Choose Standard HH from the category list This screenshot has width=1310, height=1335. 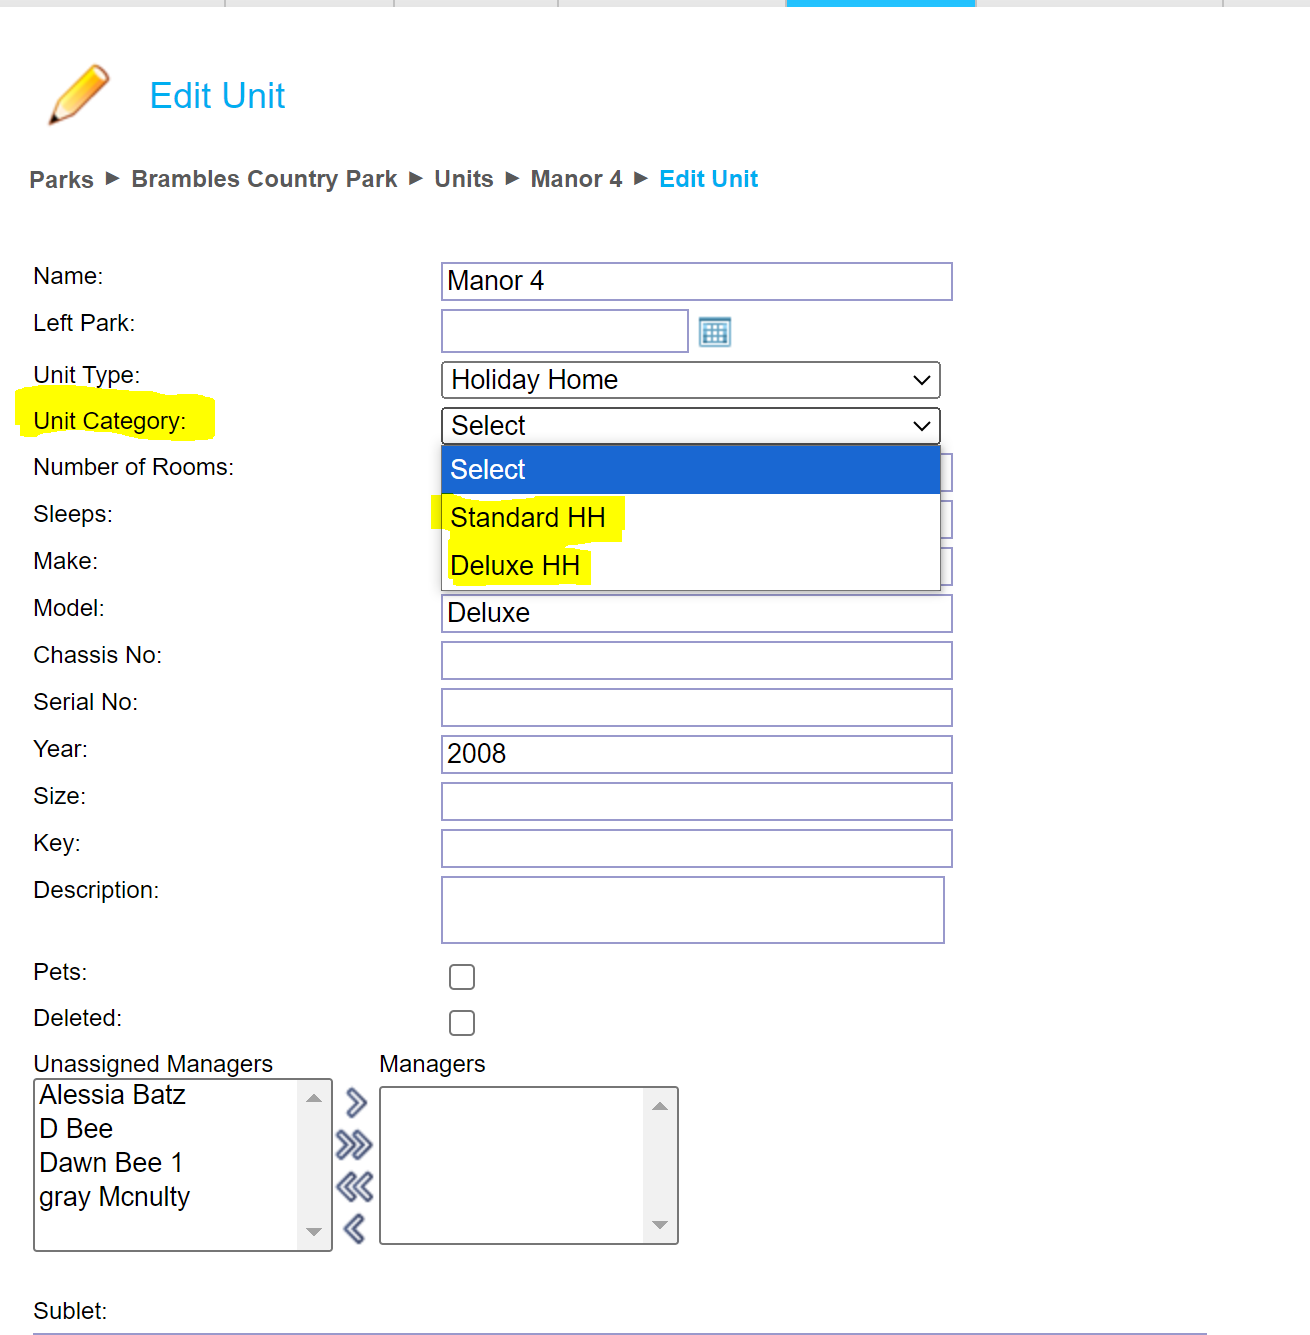click(x=528, y=518)
